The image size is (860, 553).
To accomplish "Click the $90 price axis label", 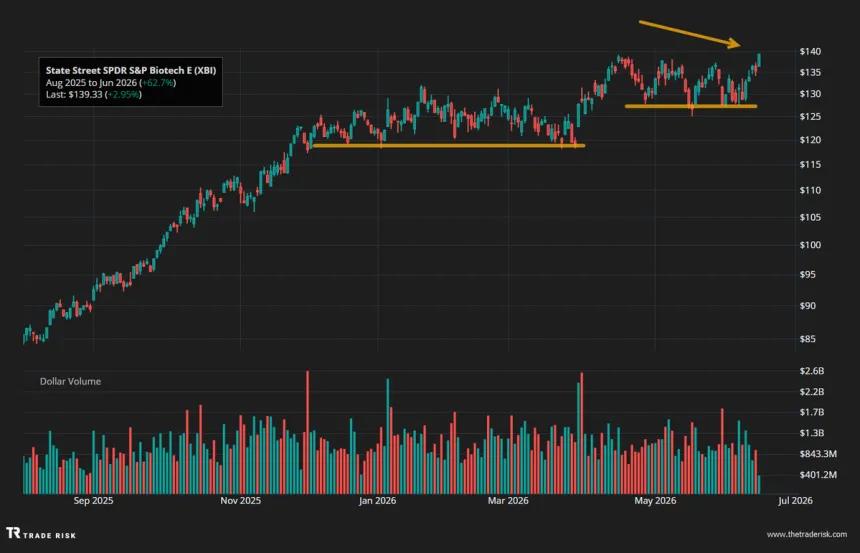I will pos(808,306).
